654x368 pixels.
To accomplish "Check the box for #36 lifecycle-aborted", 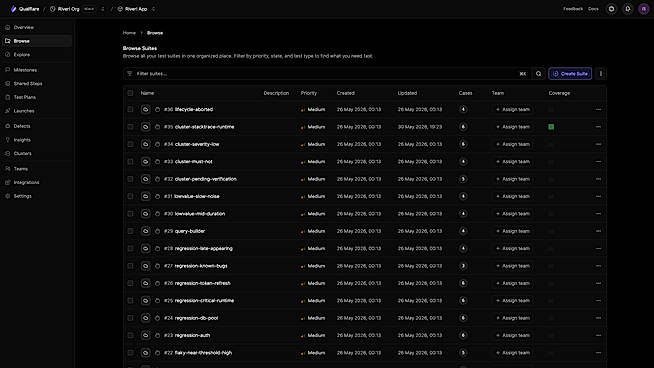I will pyautogui.click(x=131, y=109).
